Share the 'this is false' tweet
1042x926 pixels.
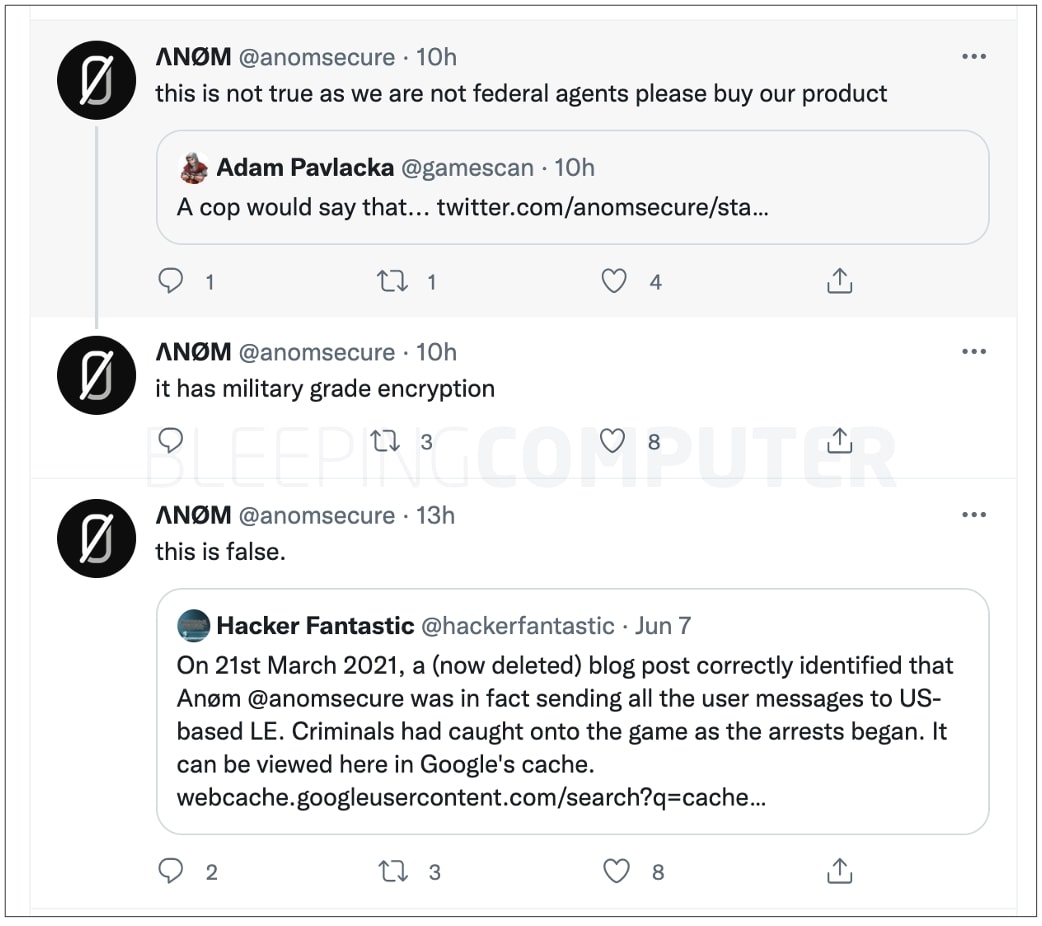click(839, 871)
